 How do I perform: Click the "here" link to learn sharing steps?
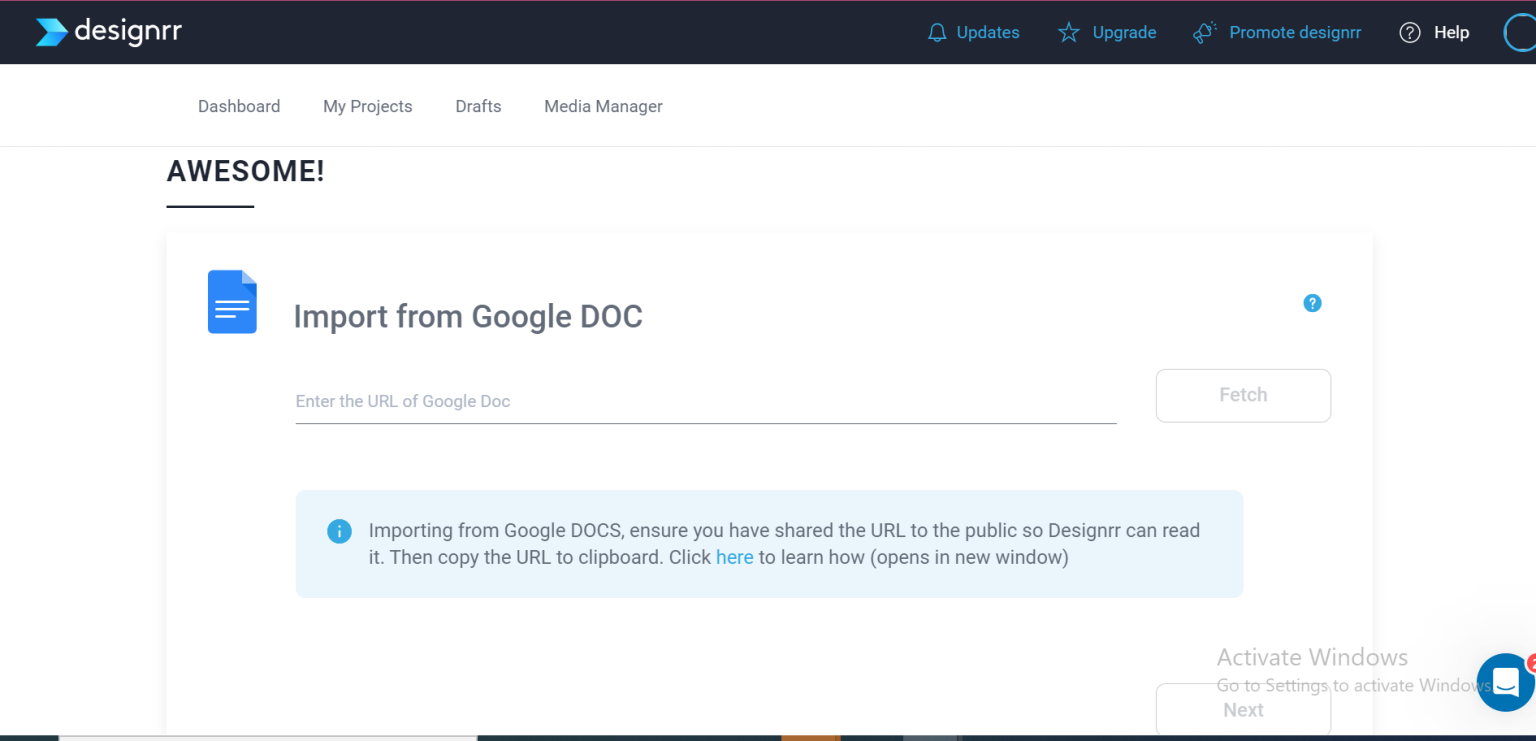(x=735, y=557)
